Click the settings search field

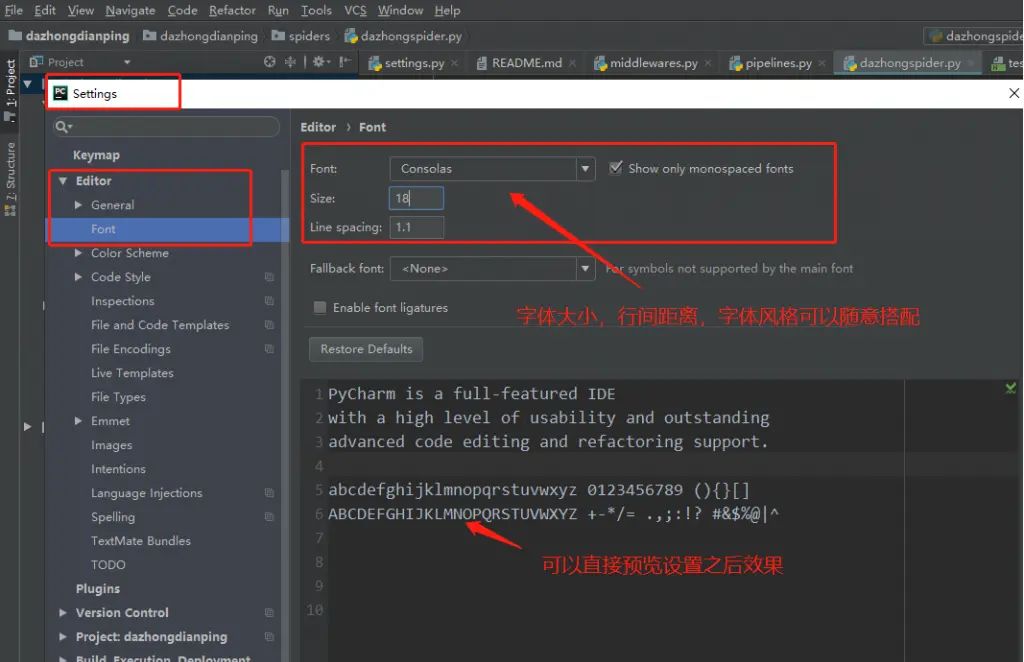[167, 126]
